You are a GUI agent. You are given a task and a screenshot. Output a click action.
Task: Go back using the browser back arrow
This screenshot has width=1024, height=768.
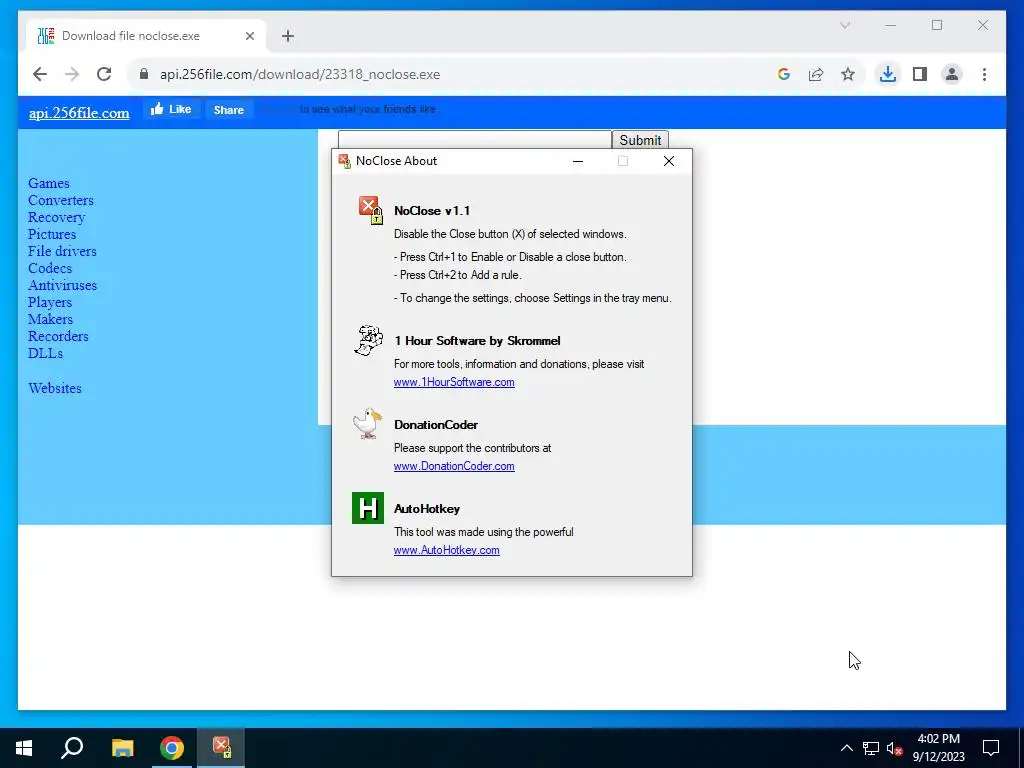click(40, 74)
